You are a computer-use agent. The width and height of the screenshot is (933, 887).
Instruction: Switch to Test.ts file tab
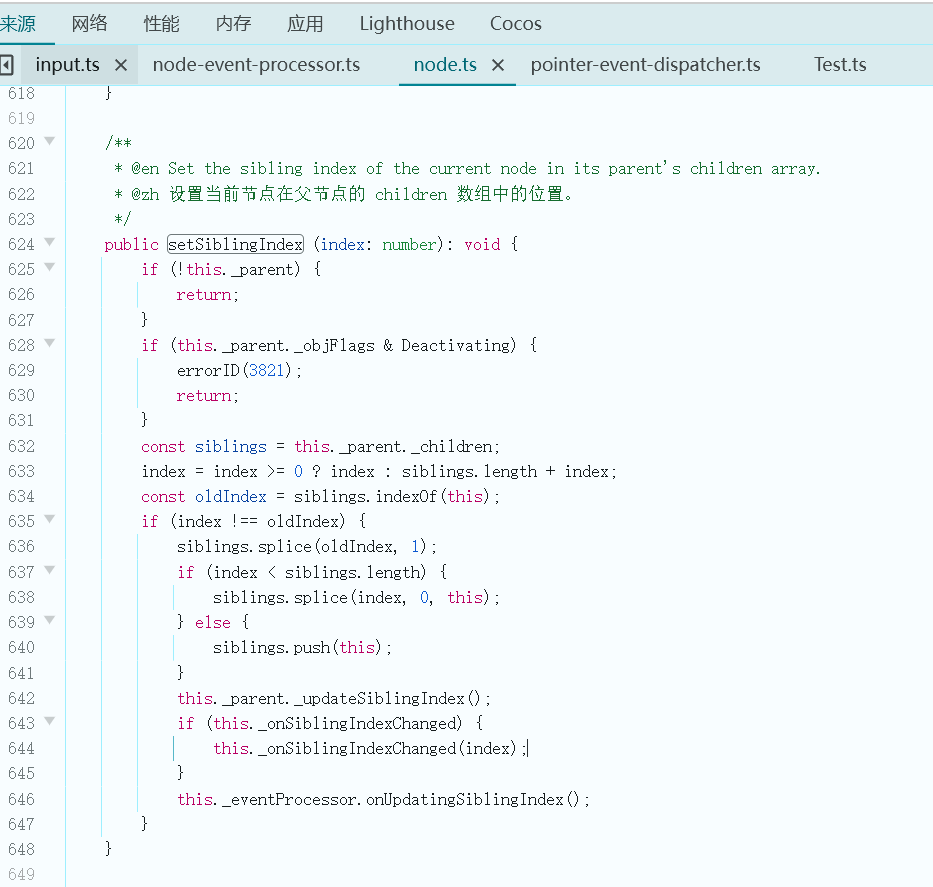(x=840, y=64)
